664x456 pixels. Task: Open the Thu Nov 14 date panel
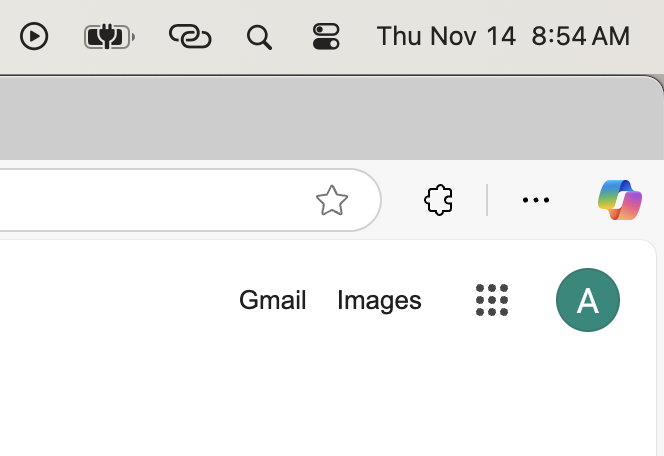(x=446, y=36)
